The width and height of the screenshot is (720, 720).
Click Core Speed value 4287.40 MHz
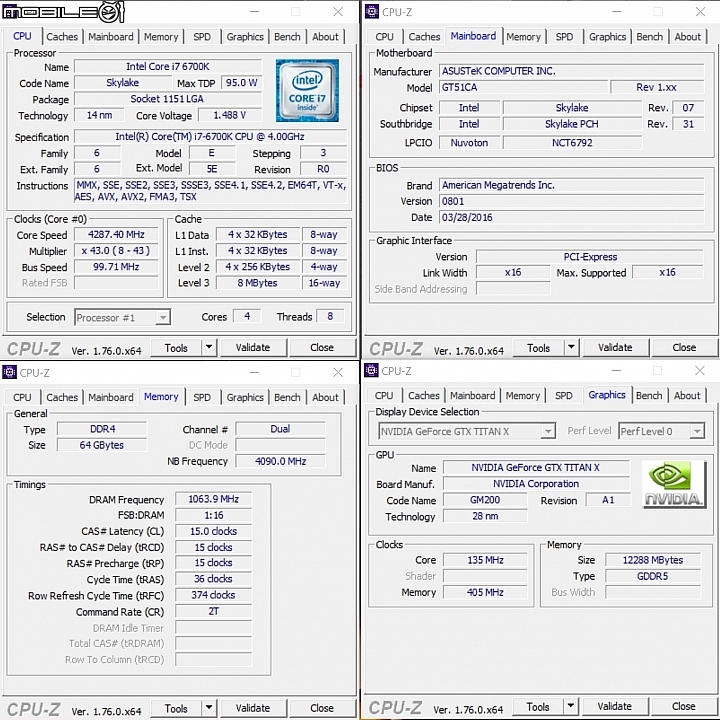(x=116, y=235)
